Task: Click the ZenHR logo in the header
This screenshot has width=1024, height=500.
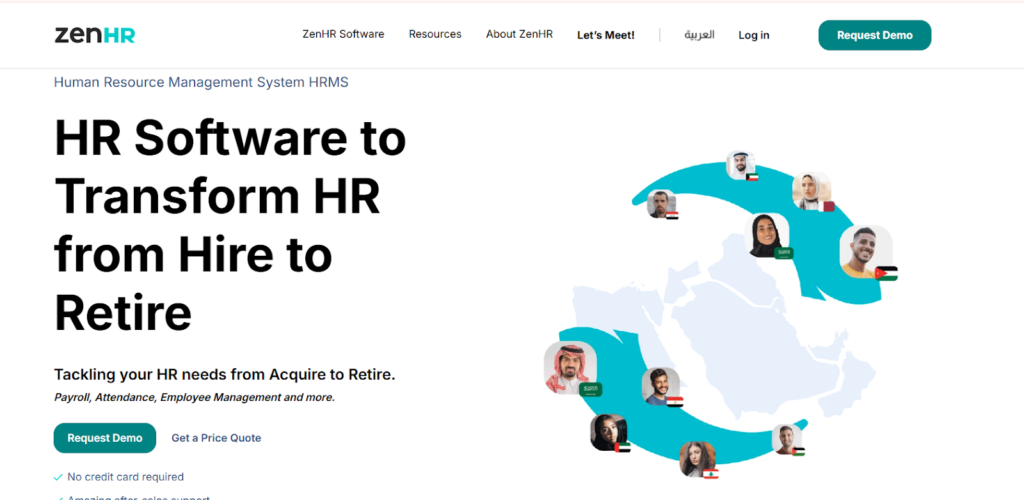Action: point(95,35)
